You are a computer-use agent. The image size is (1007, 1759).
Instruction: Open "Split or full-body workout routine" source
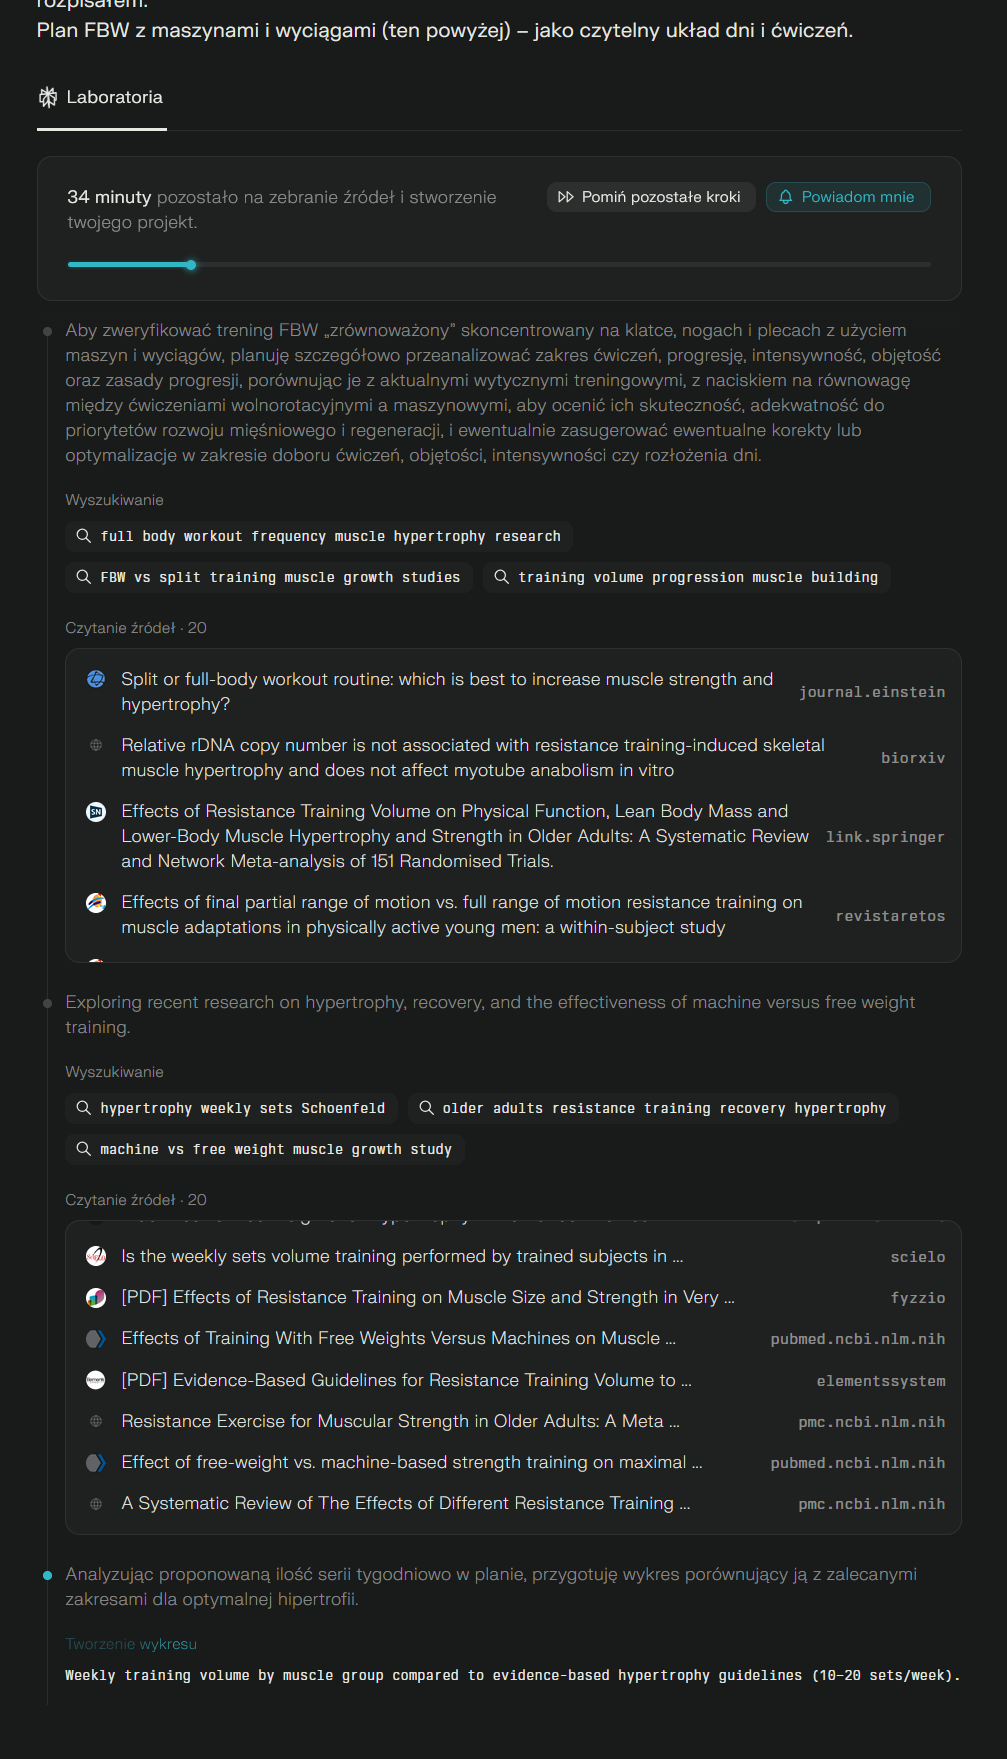(x=446, y=691)
